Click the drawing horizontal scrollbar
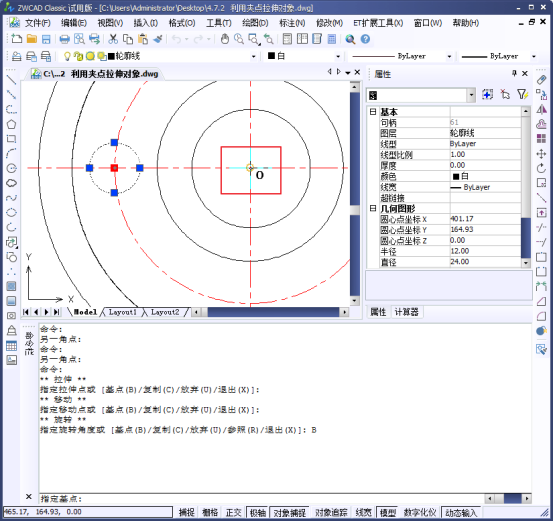Image resolution: width=554 pixels, height=522 pixels. point(271,312)
